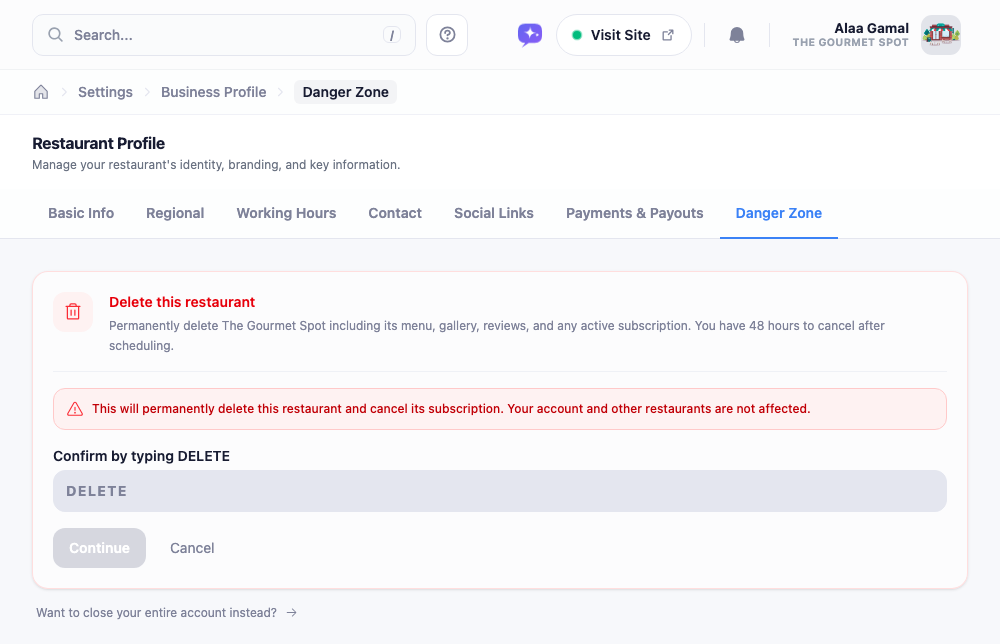Click the warning triangle icon in alert

75,409
